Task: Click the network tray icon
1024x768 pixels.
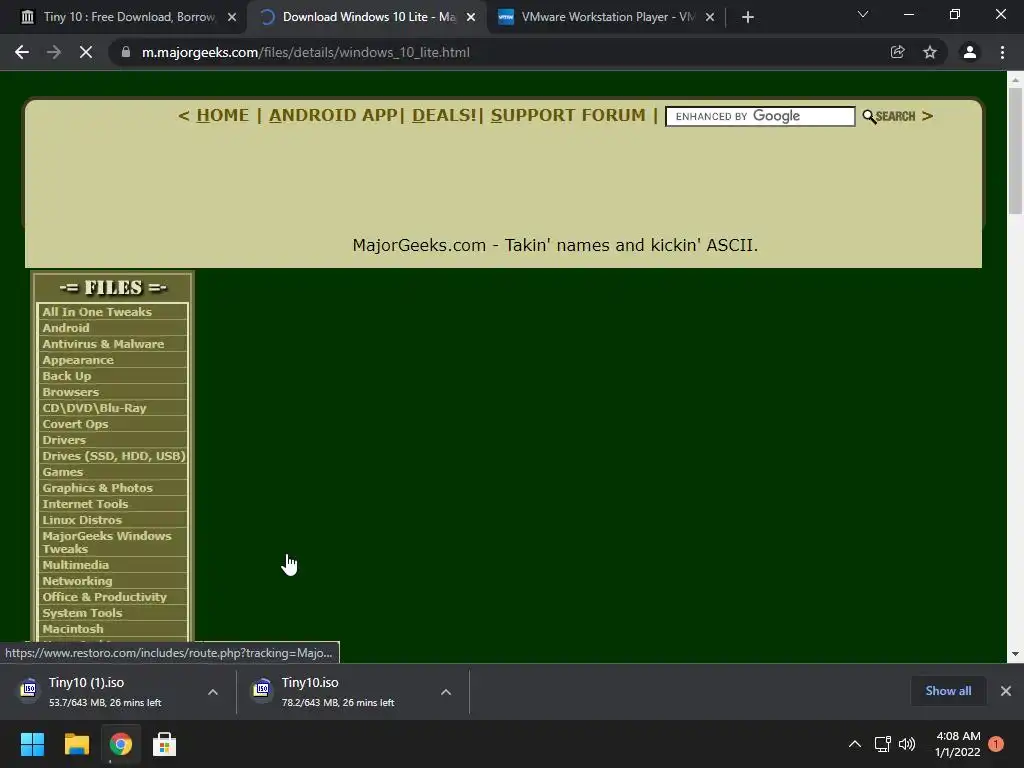Action: [x=882, y=744]
